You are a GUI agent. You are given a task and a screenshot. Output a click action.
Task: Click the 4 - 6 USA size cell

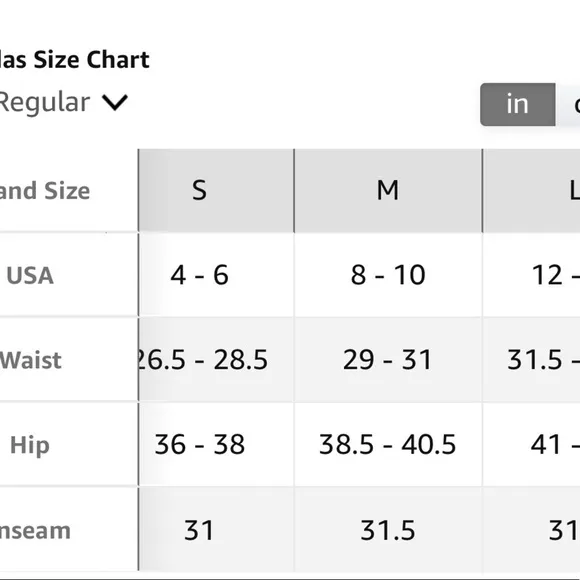[216, 275]
